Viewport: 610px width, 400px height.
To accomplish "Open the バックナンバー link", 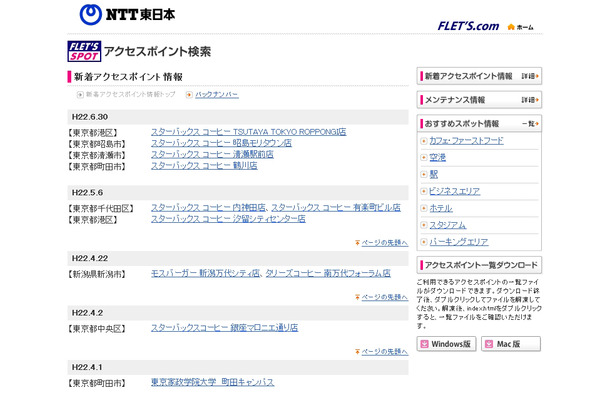I will coord(217,95).
